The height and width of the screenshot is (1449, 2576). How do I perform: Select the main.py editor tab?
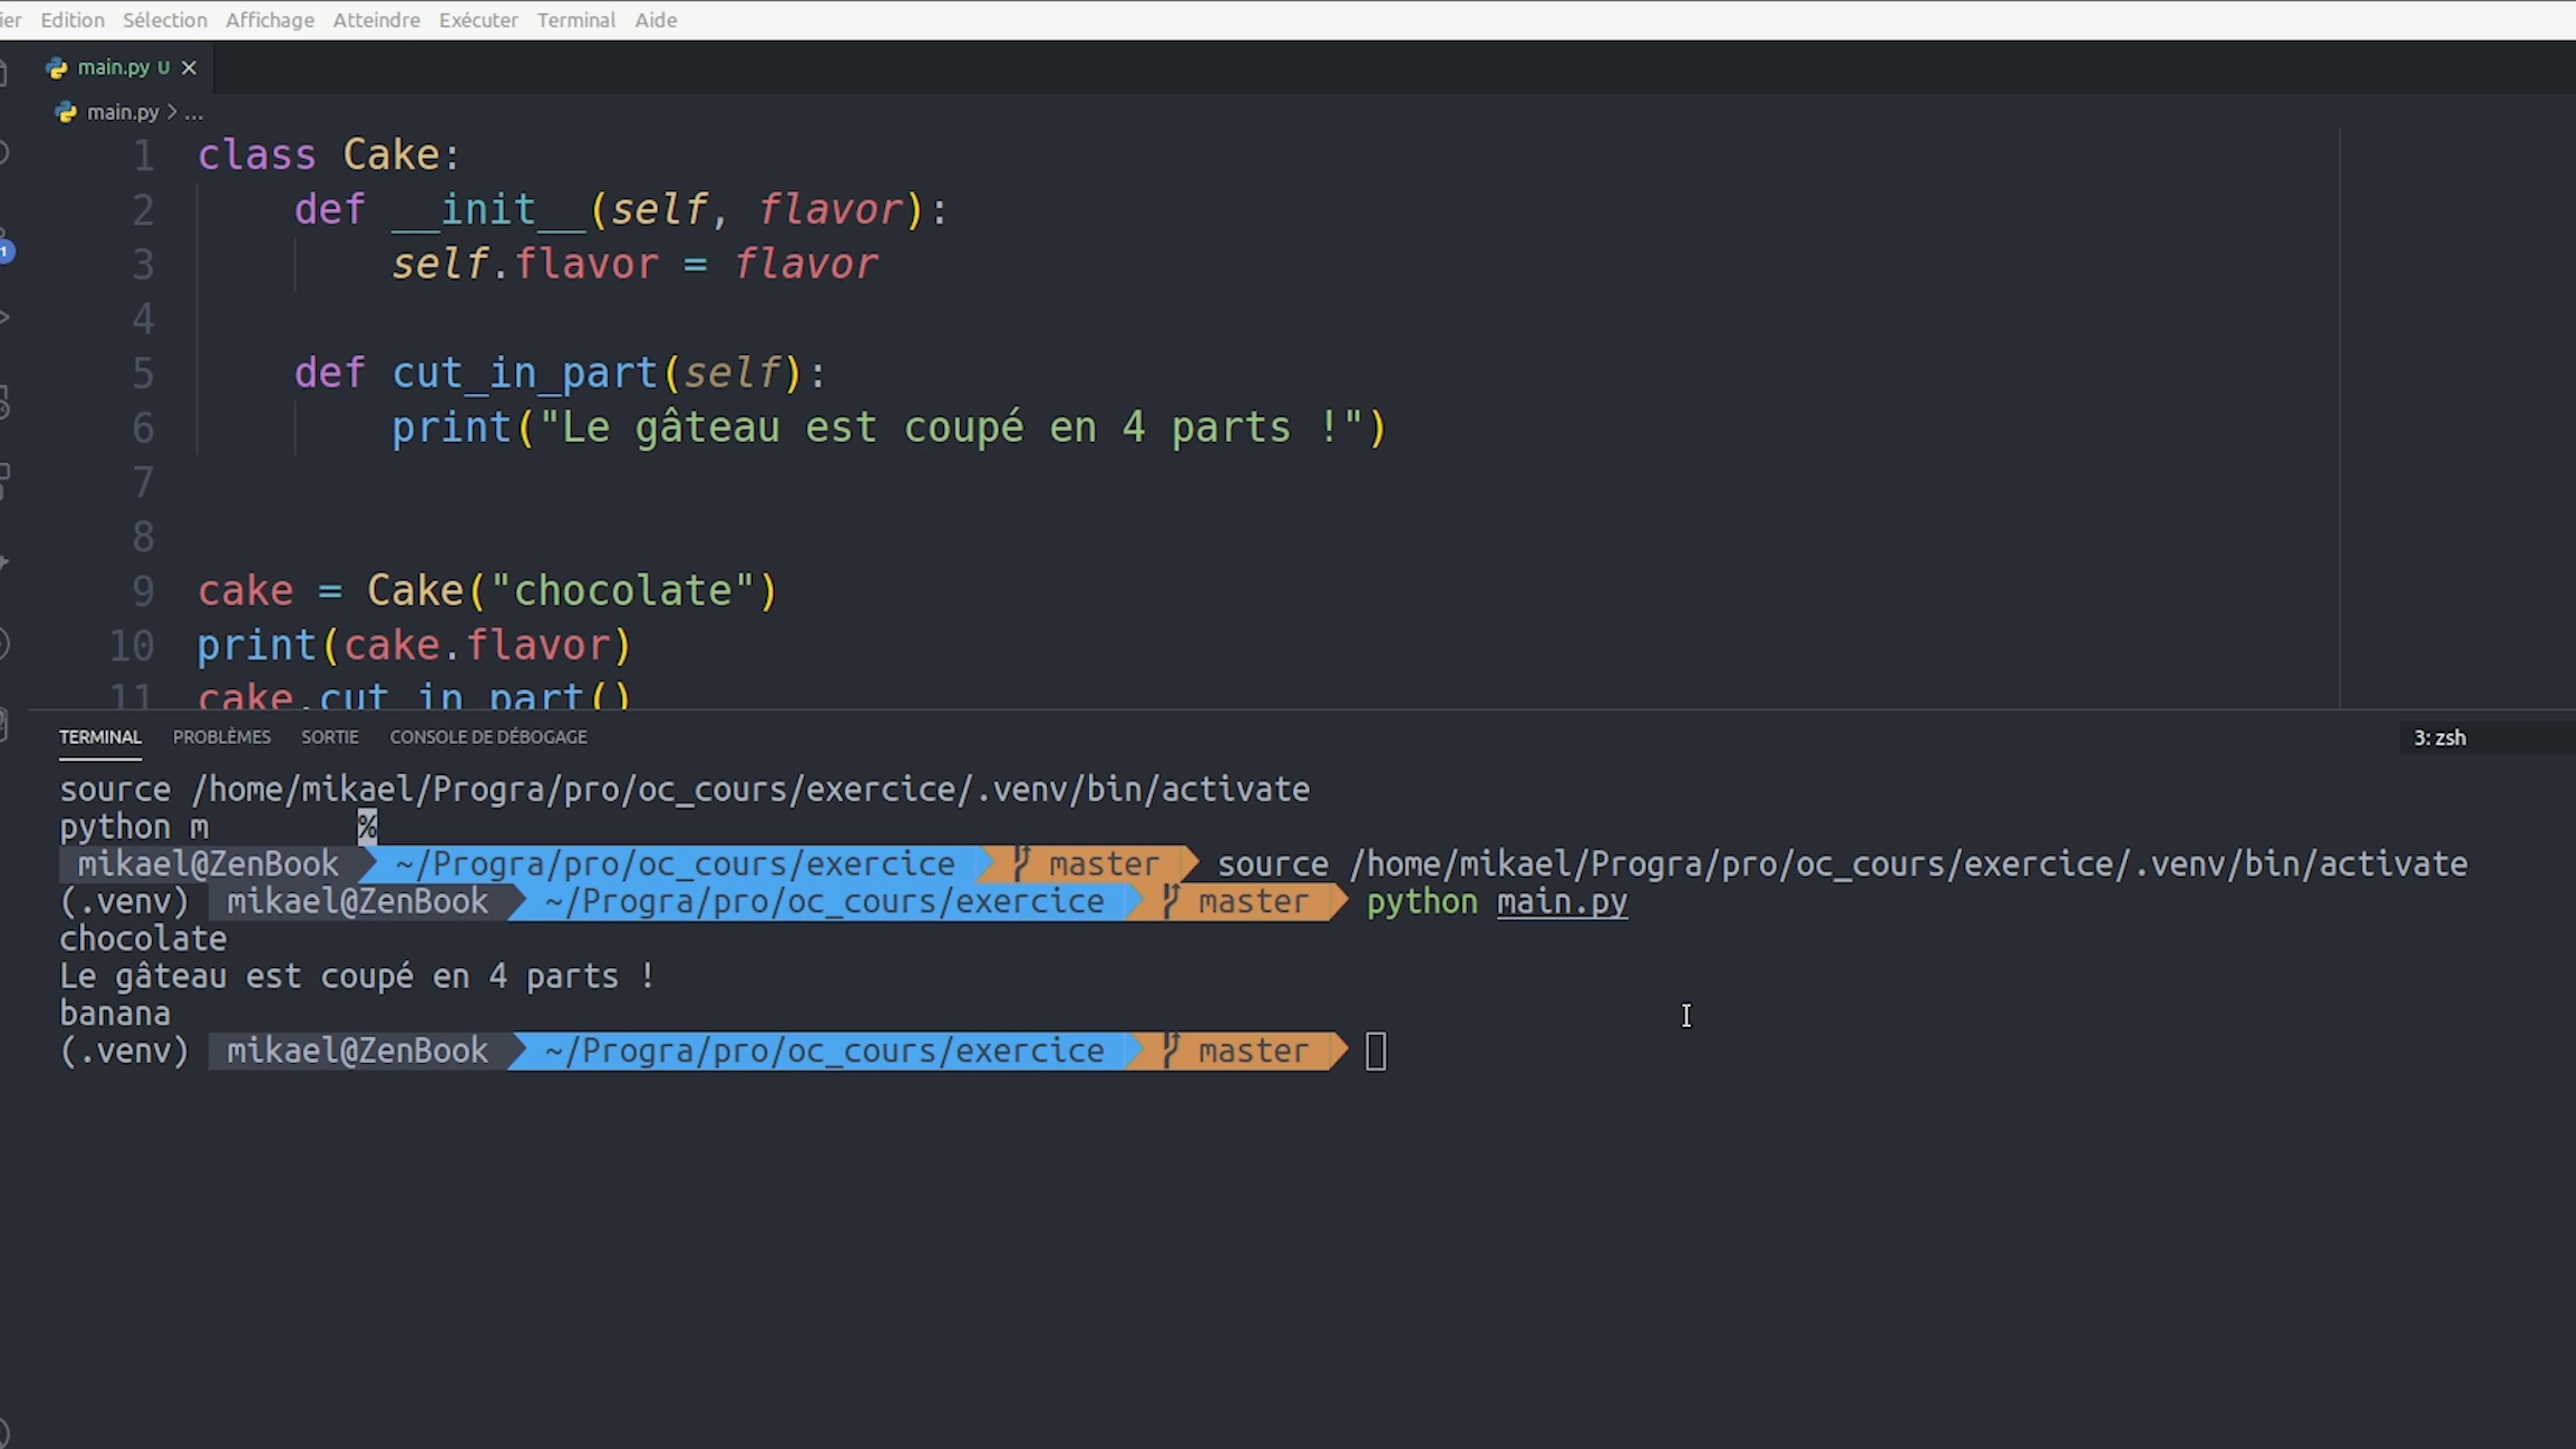[x=113, y=68]
